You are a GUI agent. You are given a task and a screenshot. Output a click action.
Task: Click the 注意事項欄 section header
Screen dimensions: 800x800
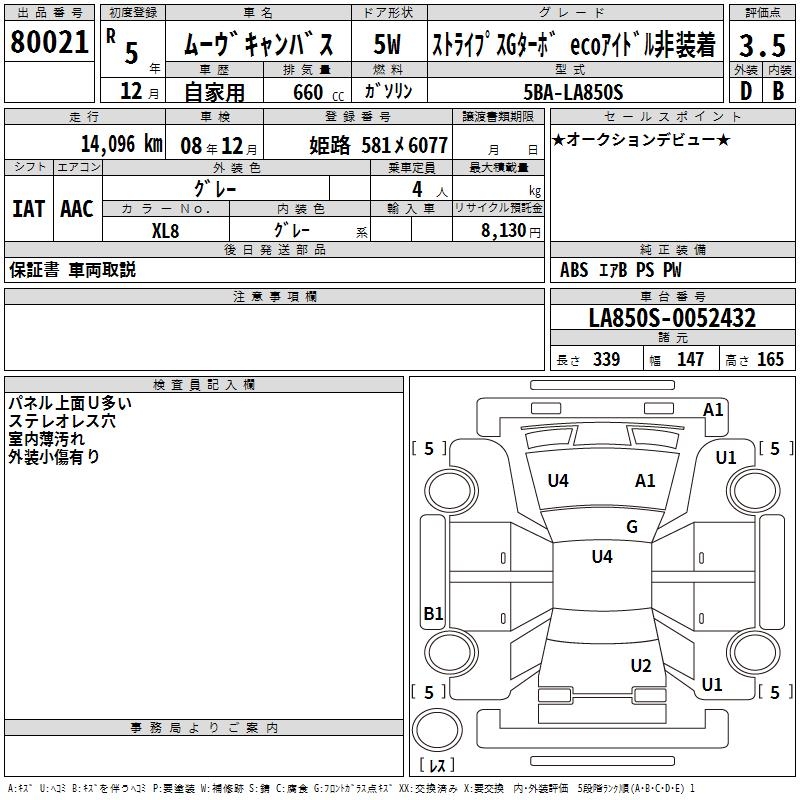(274, 296)
